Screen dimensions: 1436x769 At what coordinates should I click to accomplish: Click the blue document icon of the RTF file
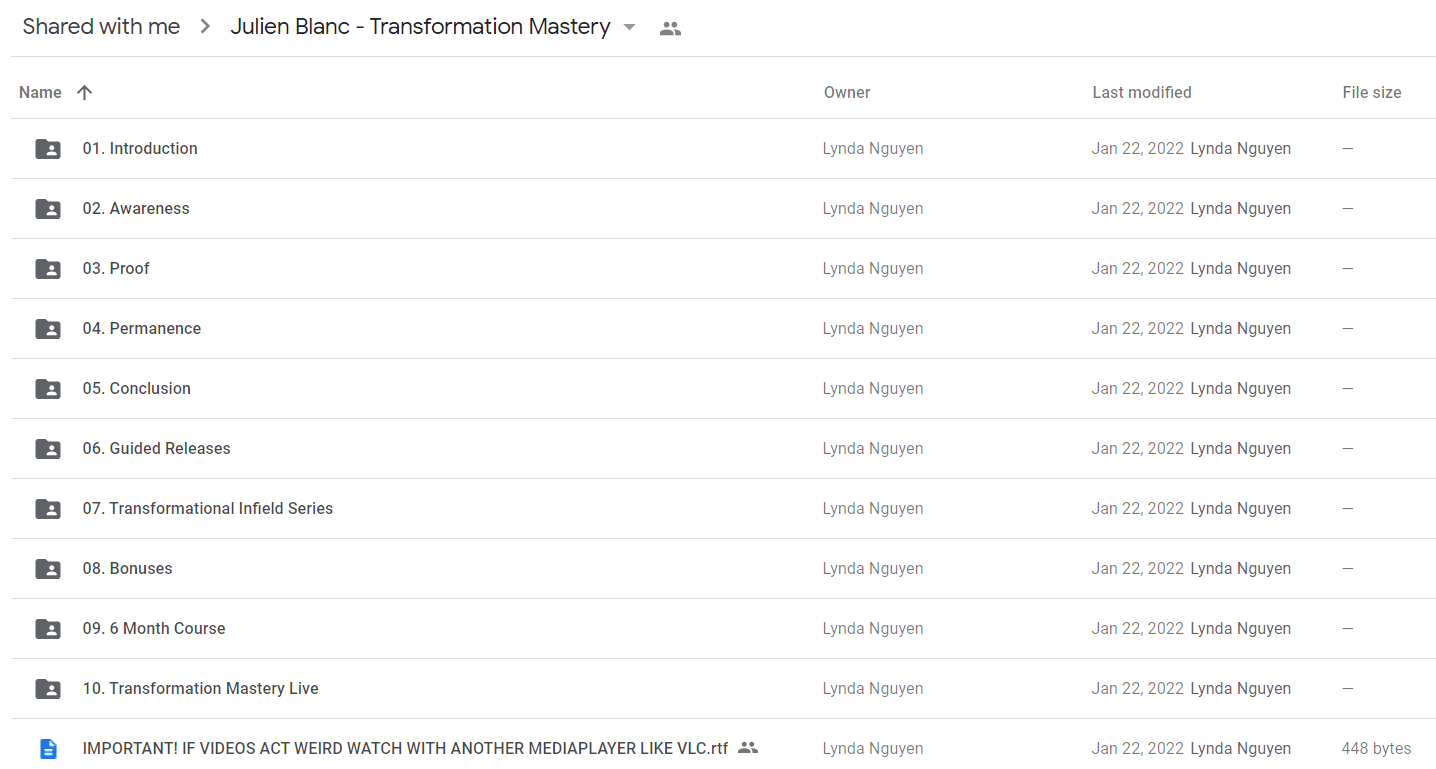click(48, 749)
